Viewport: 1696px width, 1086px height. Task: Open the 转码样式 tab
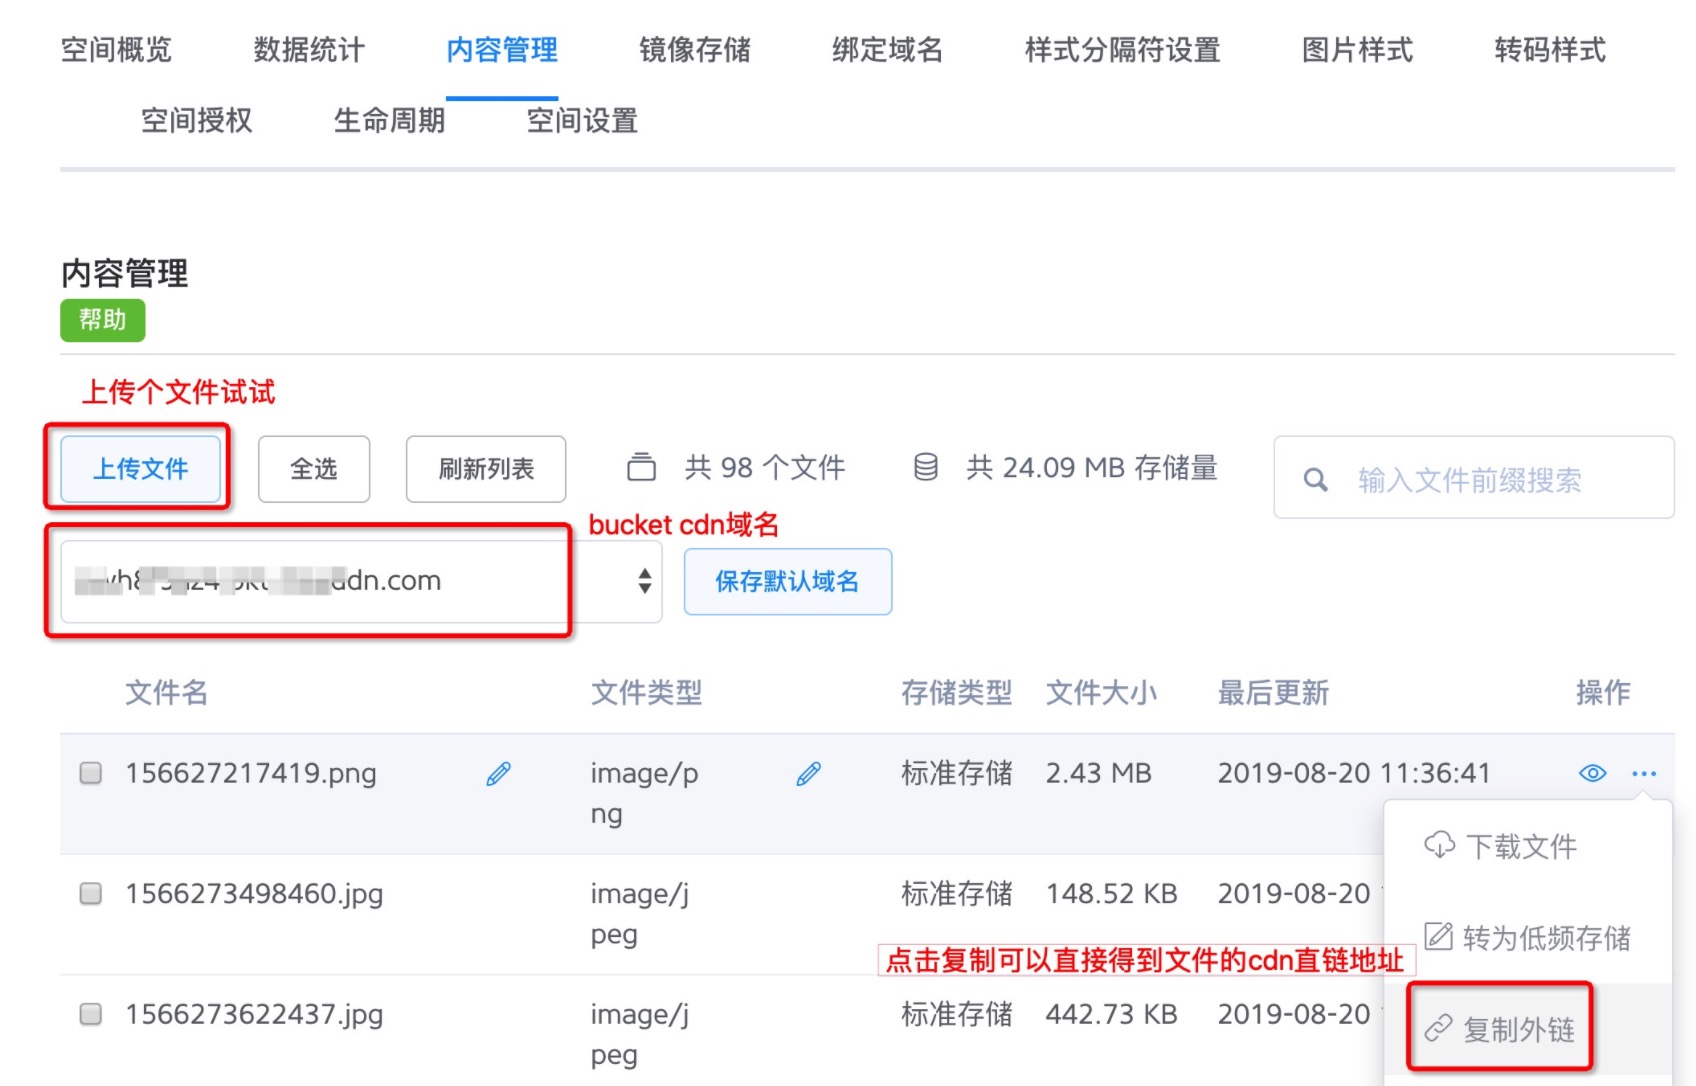(1551, 49)
